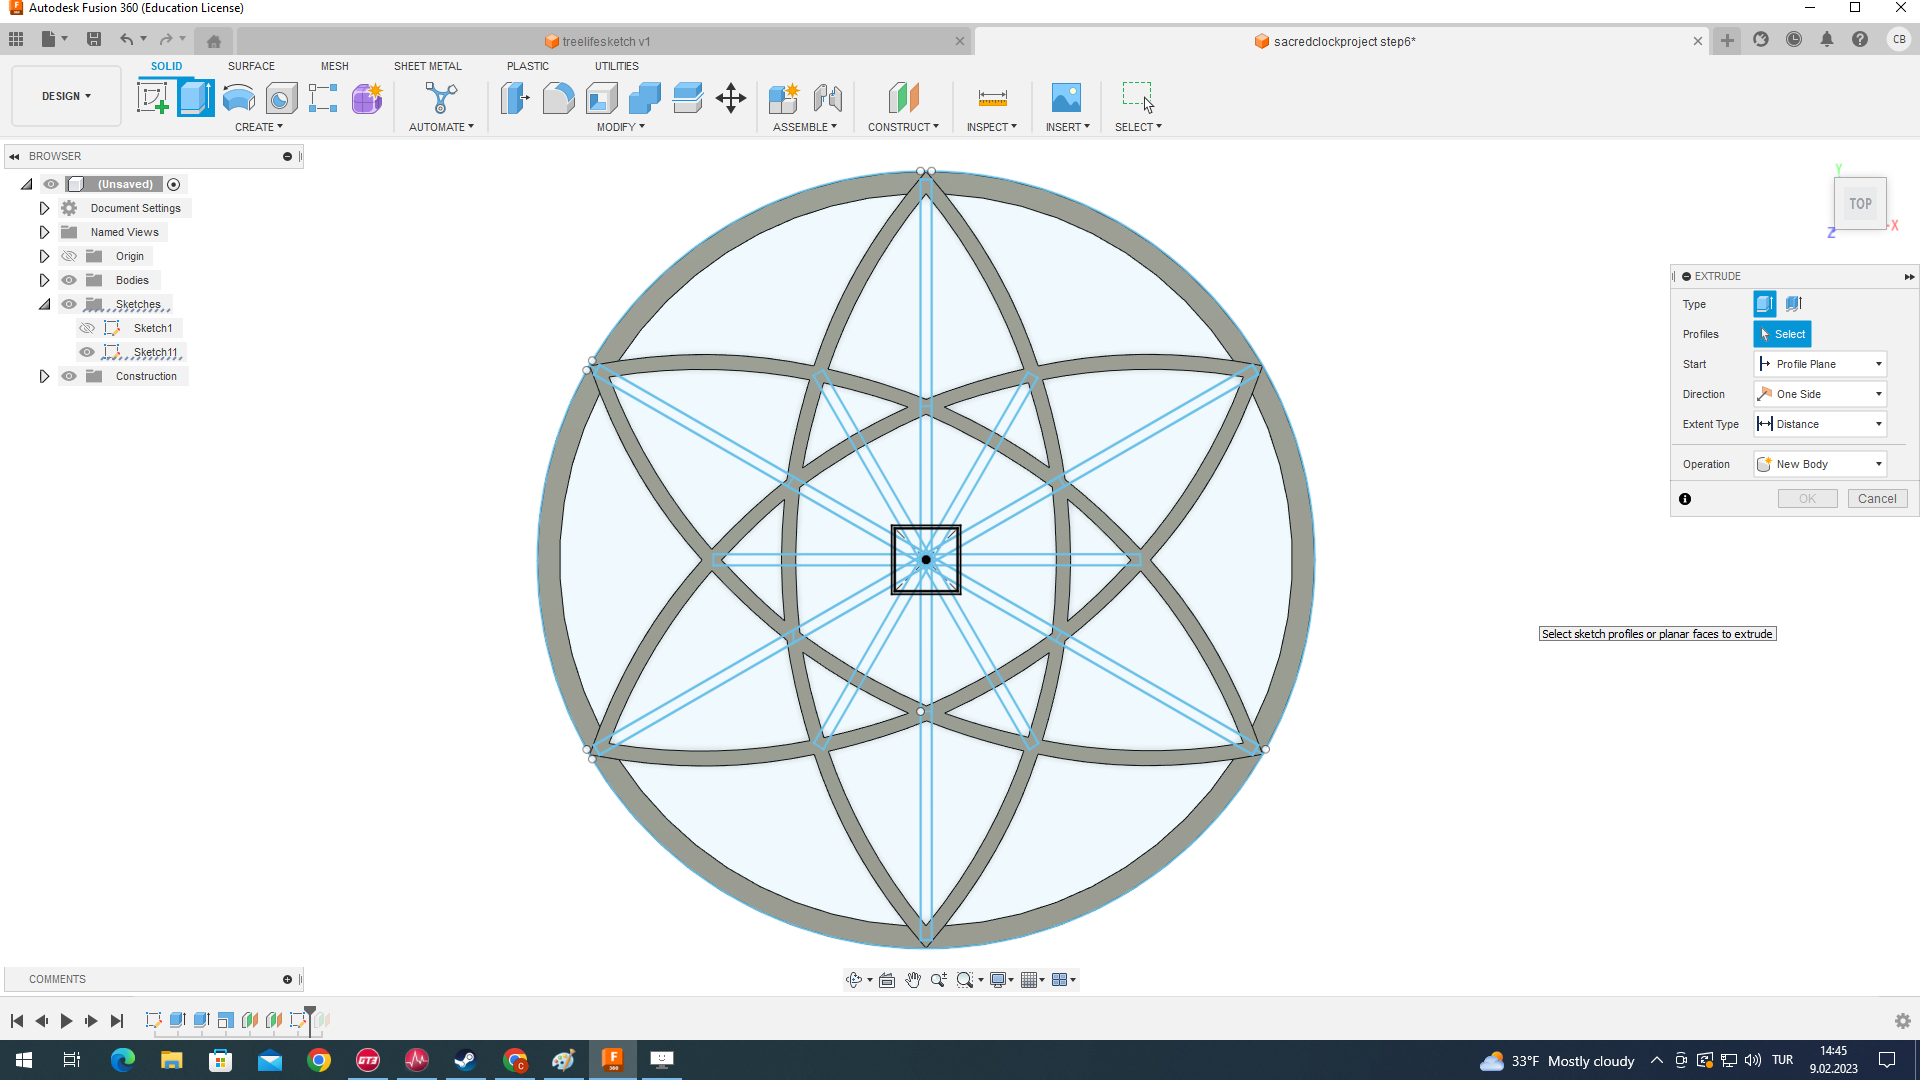Viewport: 1920px width, 1080px height.
Task: Expand the Document Settings node
Action: tap(44, 208)
